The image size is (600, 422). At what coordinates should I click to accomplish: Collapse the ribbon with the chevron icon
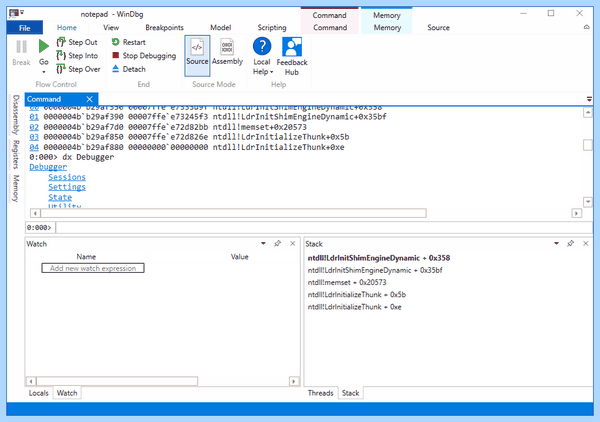point(586,27)
